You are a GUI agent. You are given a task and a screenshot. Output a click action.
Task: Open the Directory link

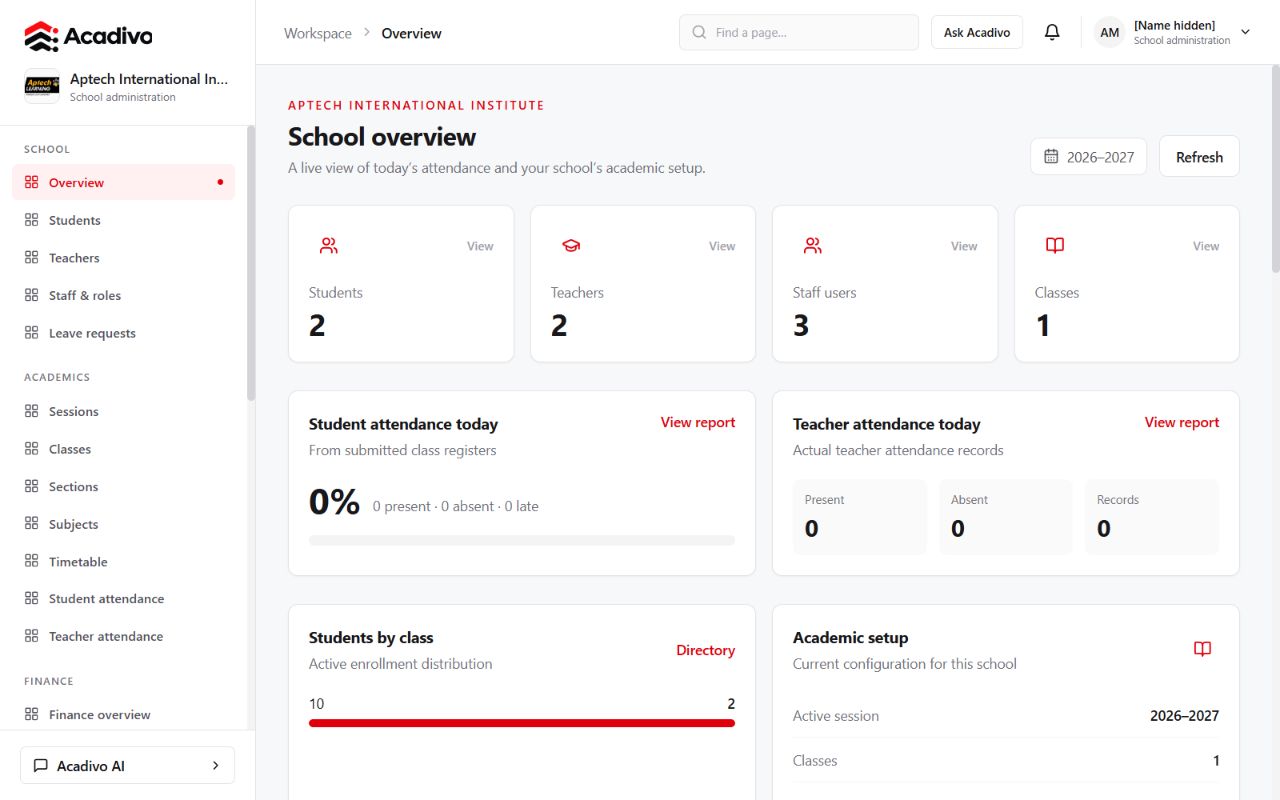click(x=705, y=650)
